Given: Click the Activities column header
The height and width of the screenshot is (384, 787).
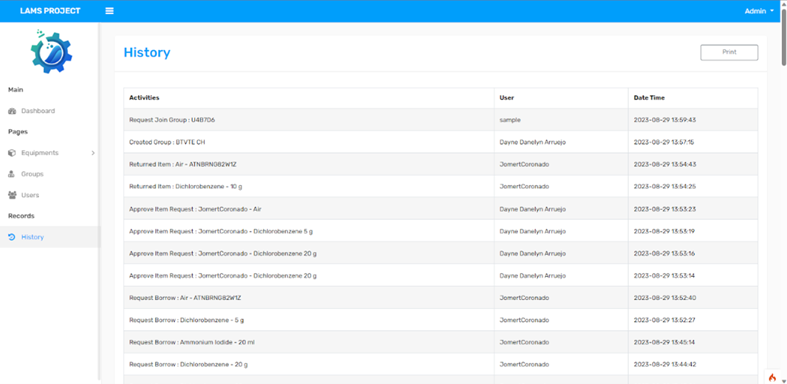Looking at the screenshot, I should pyautogui.click(x=145, y=98).
